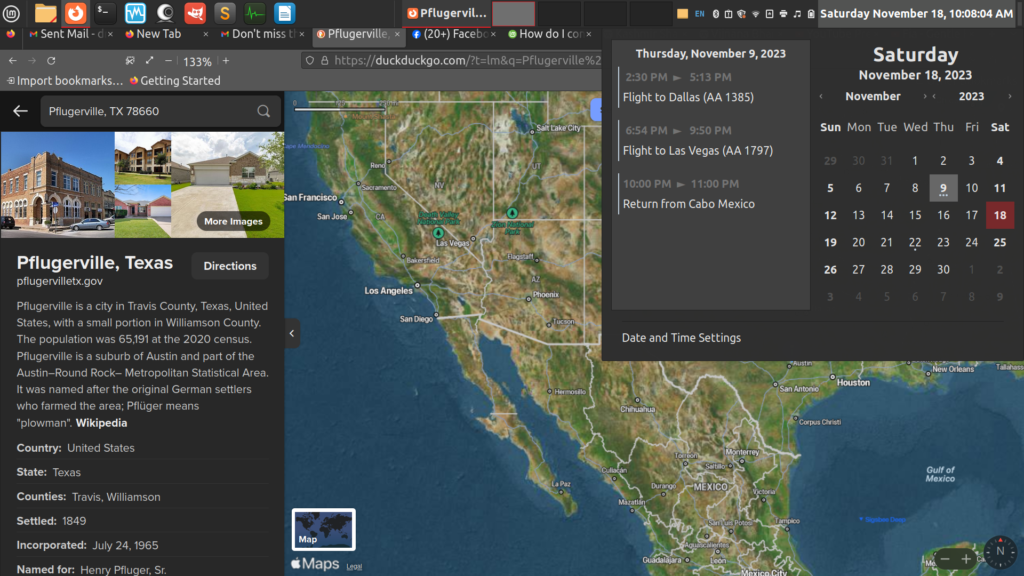Go to the previous month in calendar

[x=821, y=97]
